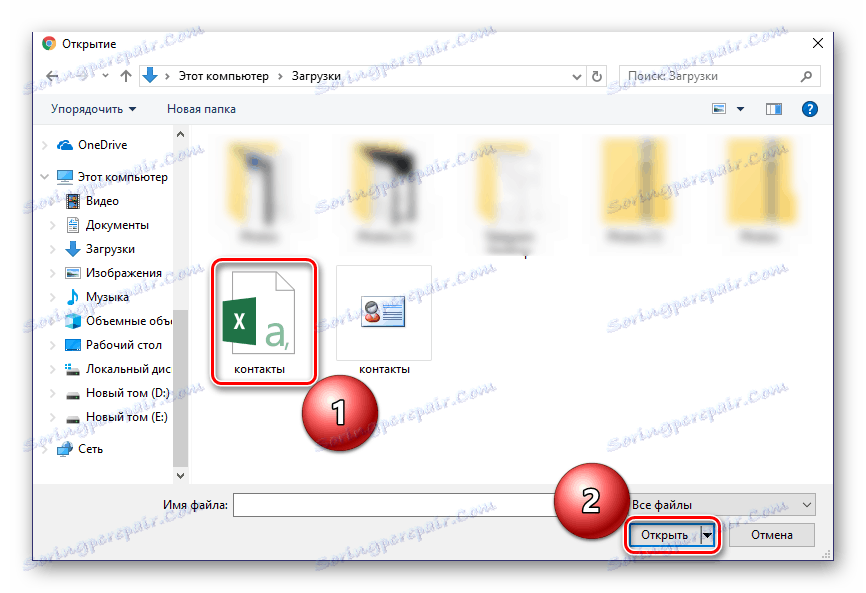Click the Сеть network icon
This screenshot has height=593, width=866.
point(65,449)
